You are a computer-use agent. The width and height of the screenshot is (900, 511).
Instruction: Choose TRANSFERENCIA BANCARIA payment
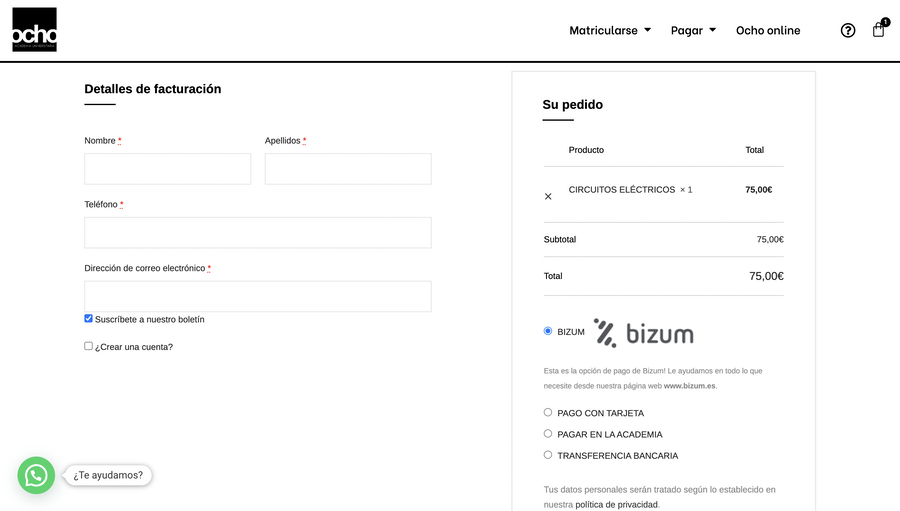[548, 455]
